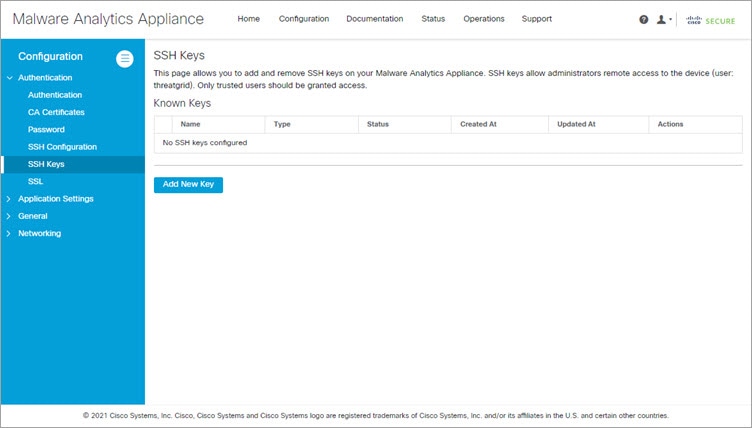This screenshot has width=752, height=428.
Task: Click the help question mark icon
Action: pyautogui.click(x=644, y=19)
